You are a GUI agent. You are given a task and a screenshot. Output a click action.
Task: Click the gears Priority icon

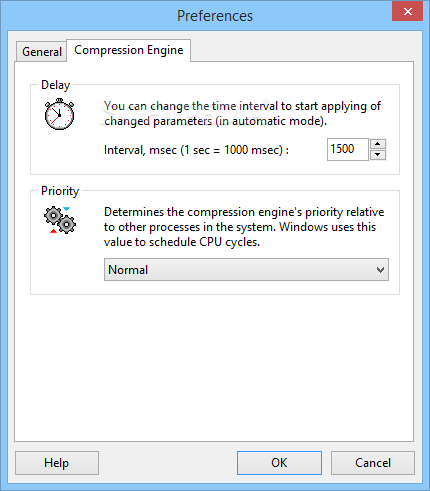coord(60,220)
